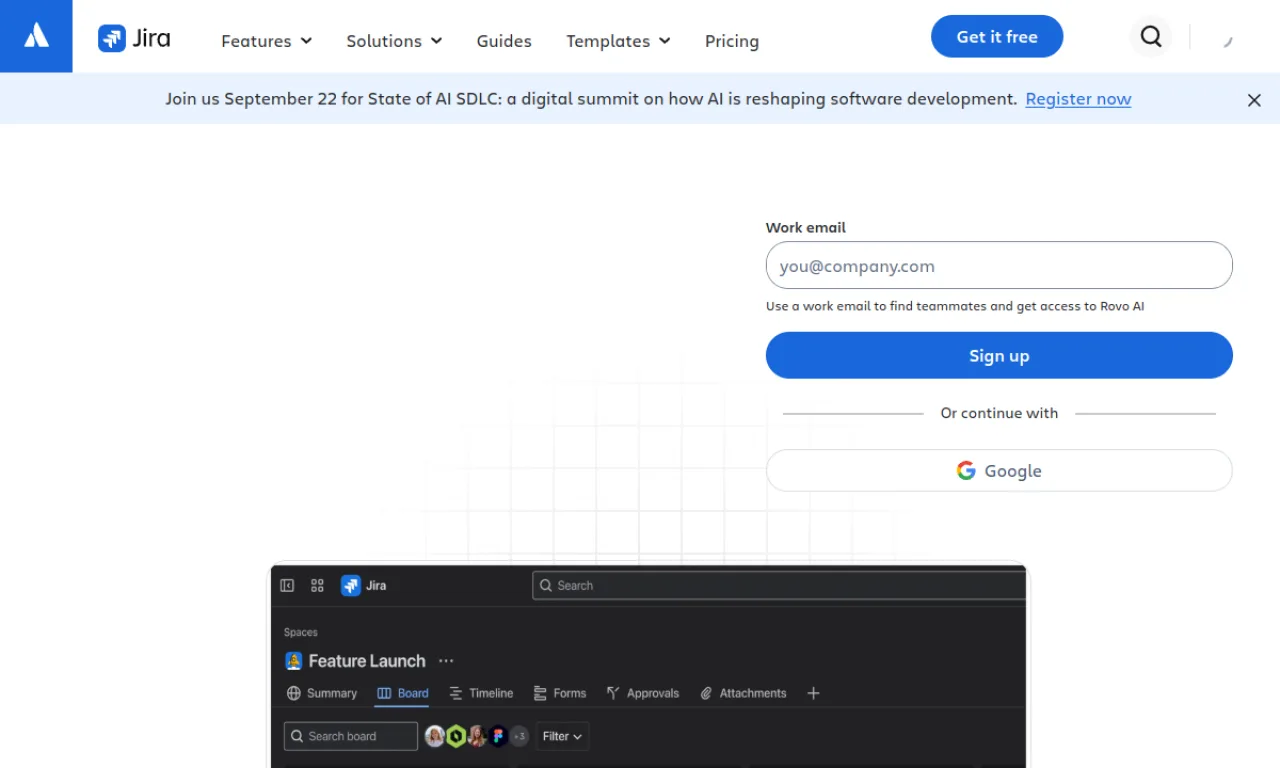The width and height of the screenshot is (1280, 768).
Task: Expand the Solutions menu
Action: pyautogui.click(x=394, y=41)
